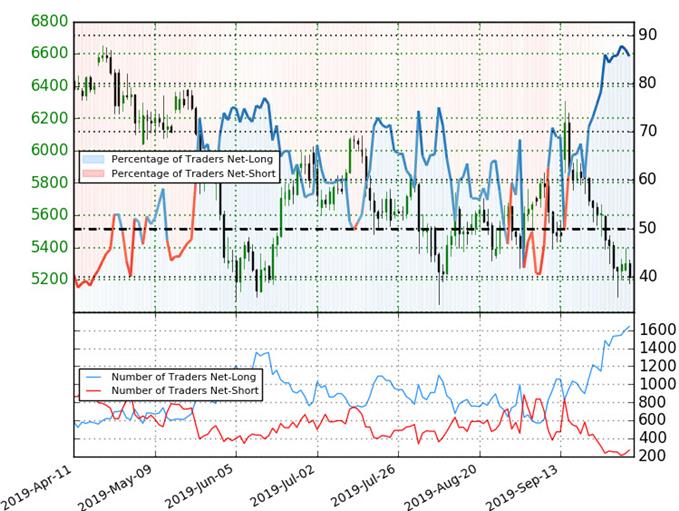
Task: Click the 2019-Aug-20 date label
Action: [x=442, y=488]
